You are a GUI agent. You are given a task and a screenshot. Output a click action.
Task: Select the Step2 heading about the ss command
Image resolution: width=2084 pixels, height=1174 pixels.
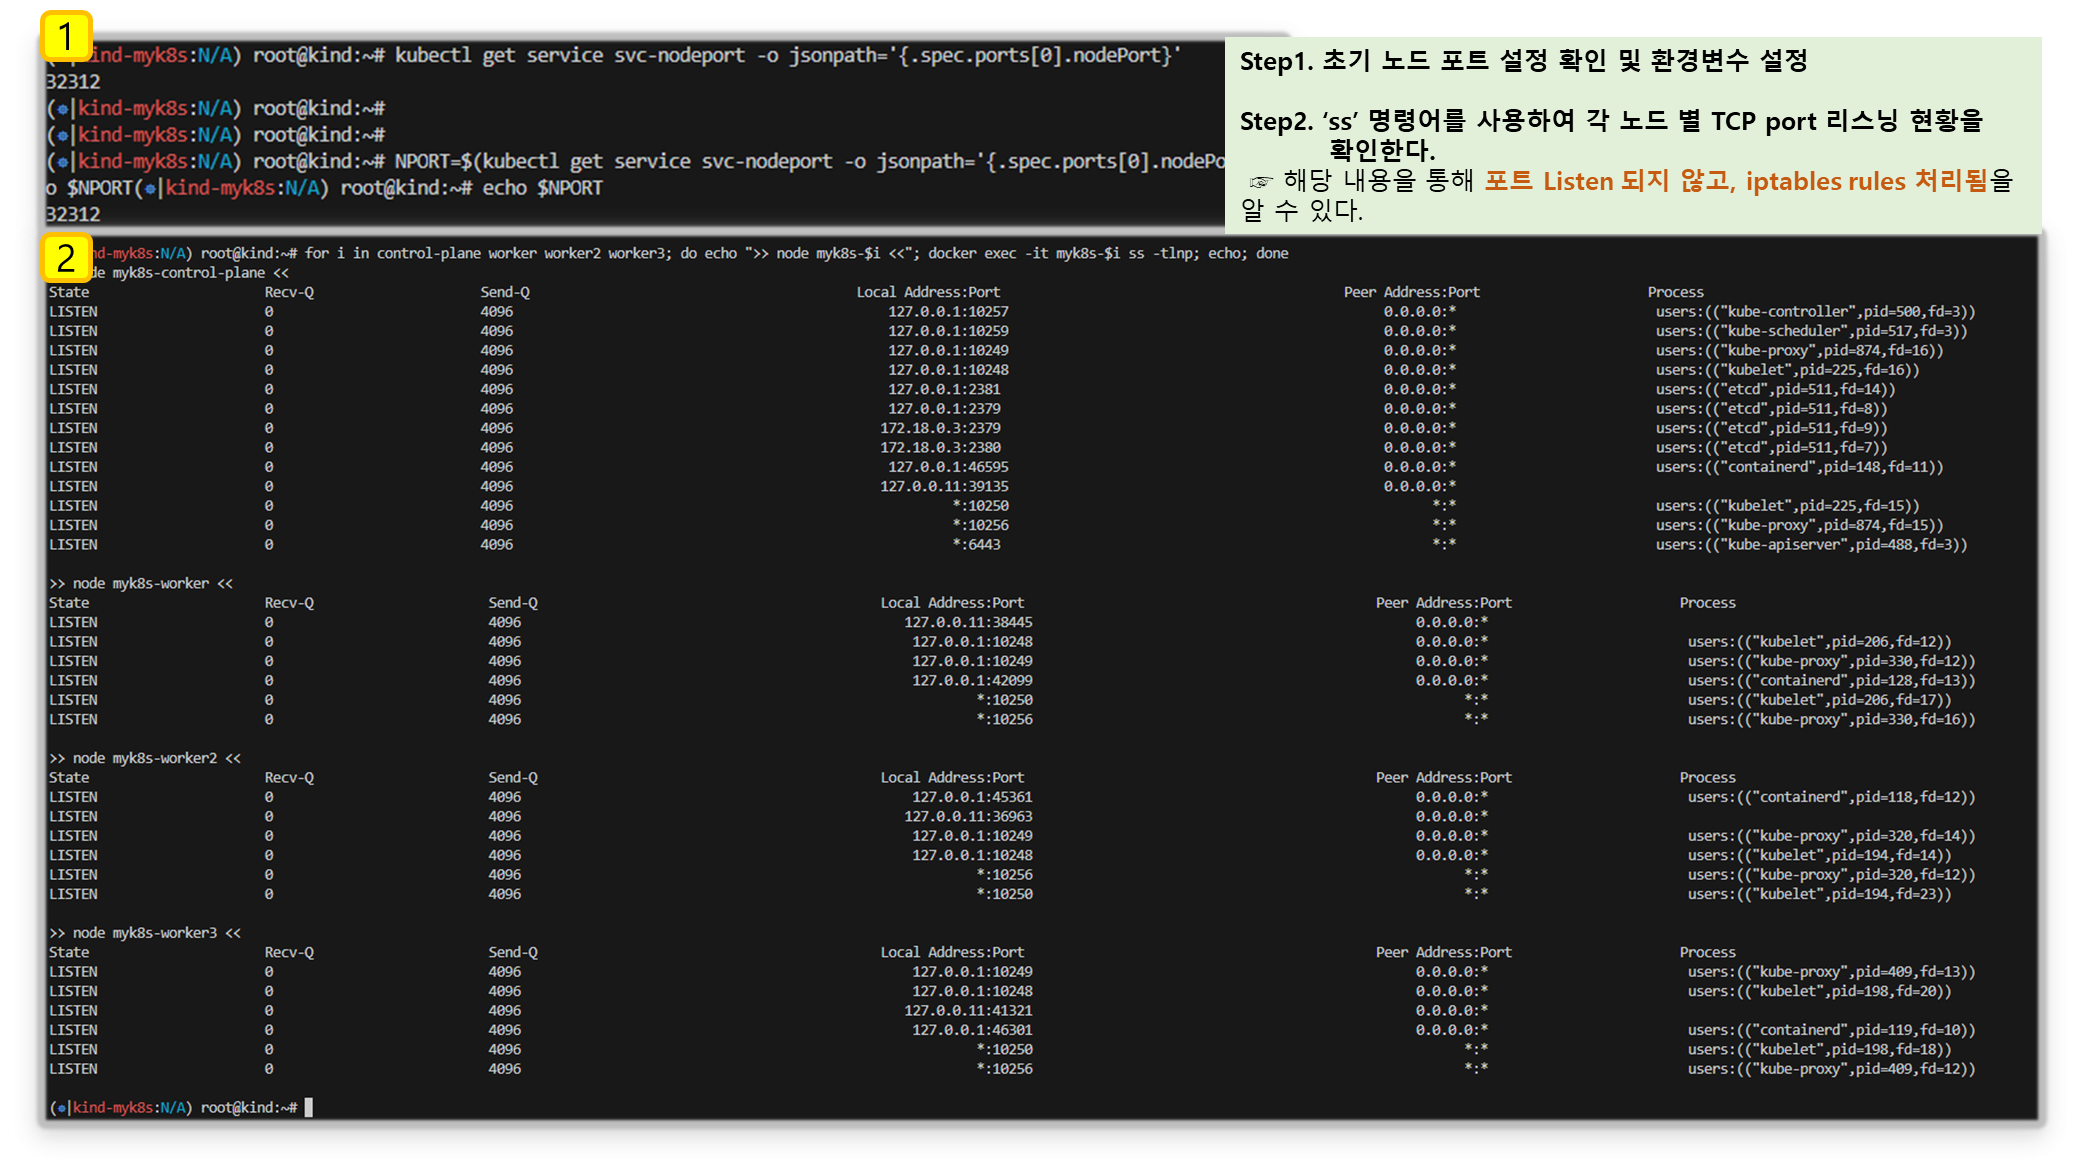pos(1610,122)
